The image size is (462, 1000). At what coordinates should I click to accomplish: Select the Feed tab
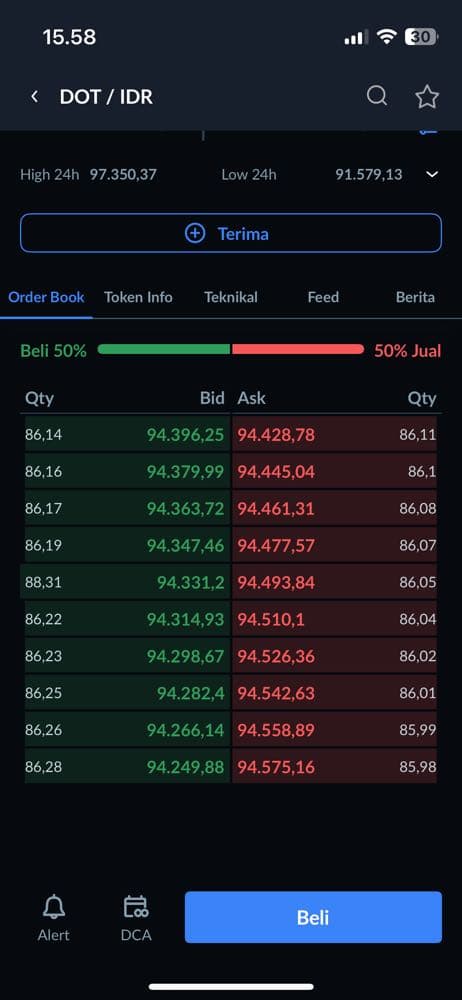coord(323,297)
